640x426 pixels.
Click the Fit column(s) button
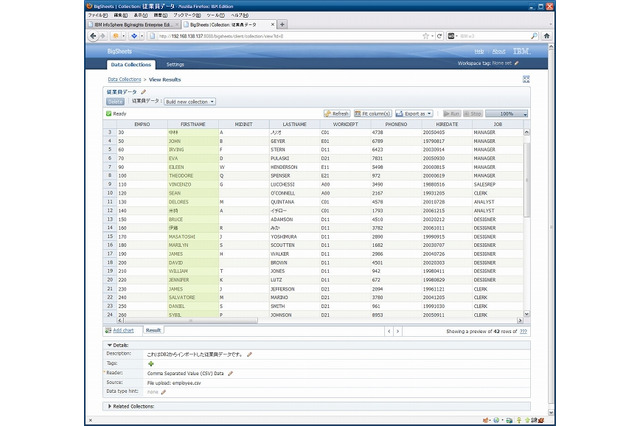coord(373,113)
